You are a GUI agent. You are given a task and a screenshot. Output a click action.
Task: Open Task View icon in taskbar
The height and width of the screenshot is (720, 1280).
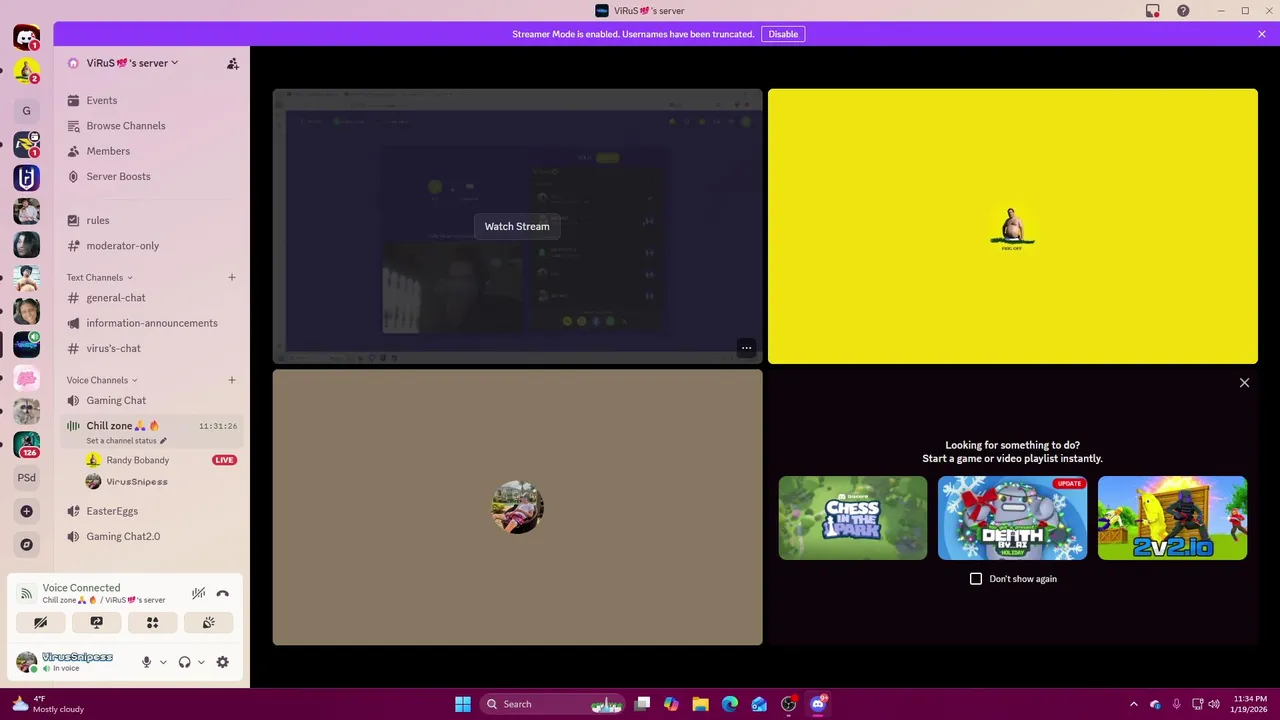pos(642,704)
